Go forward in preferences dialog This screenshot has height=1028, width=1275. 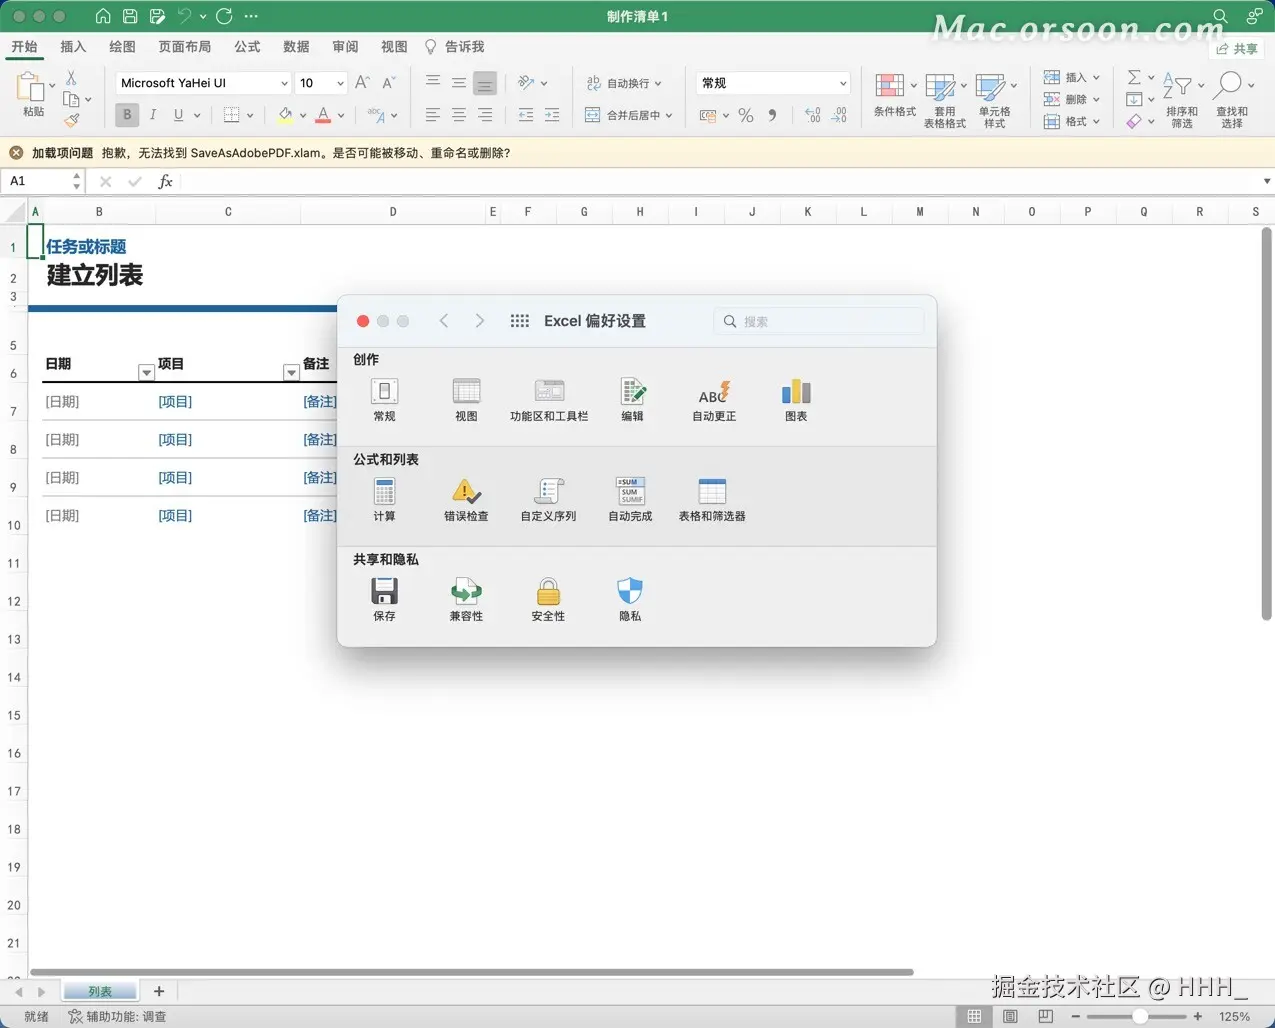coord(480,321)
